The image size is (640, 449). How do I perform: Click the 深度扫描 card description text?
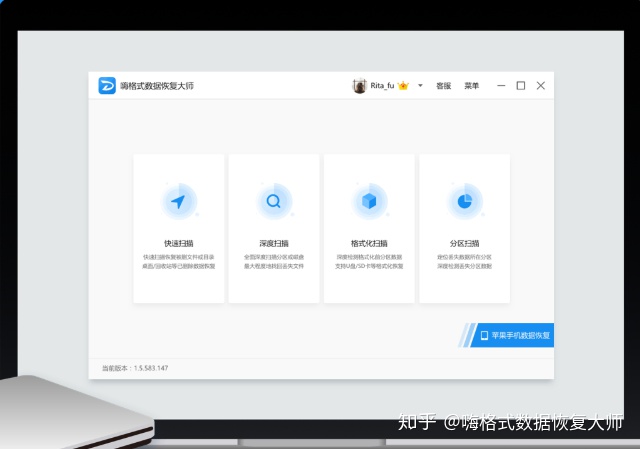pyautogui.click(x=274, y=262)
